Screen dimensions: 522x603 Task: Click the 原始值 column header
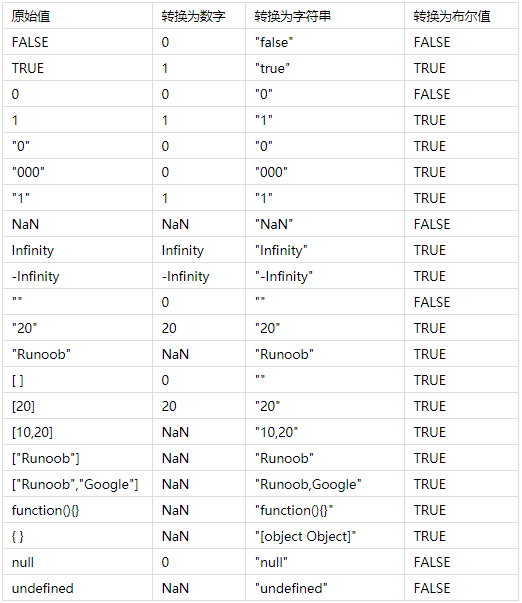coord(77,16)
